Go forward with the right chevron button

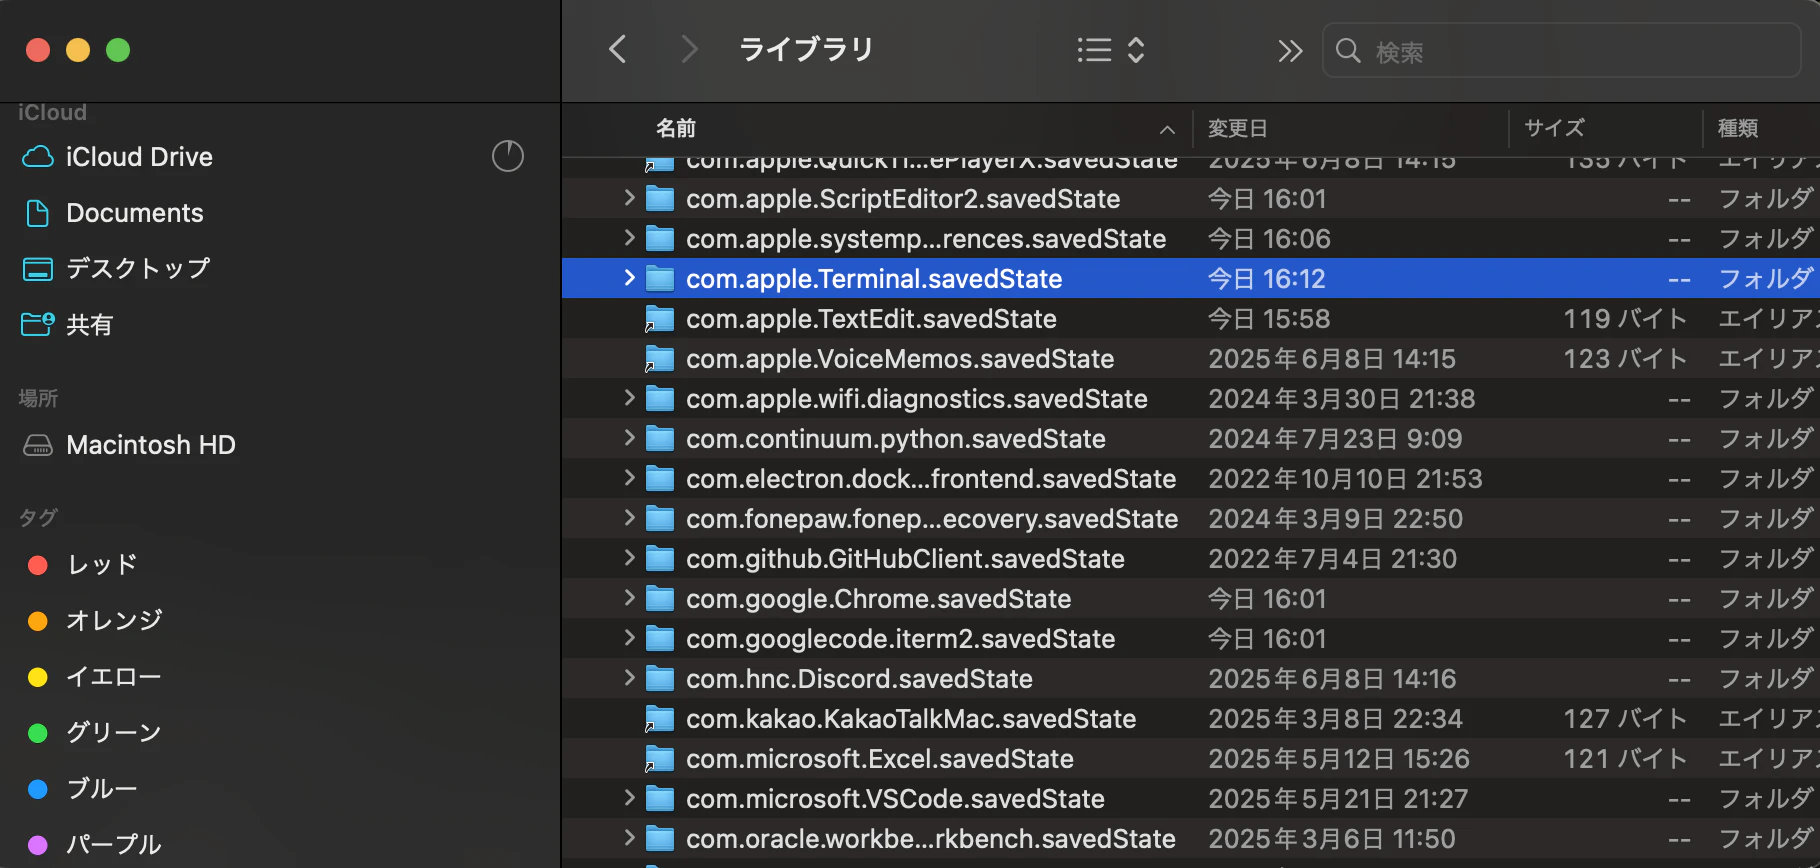pyautogui.click(x=689, y=49)
